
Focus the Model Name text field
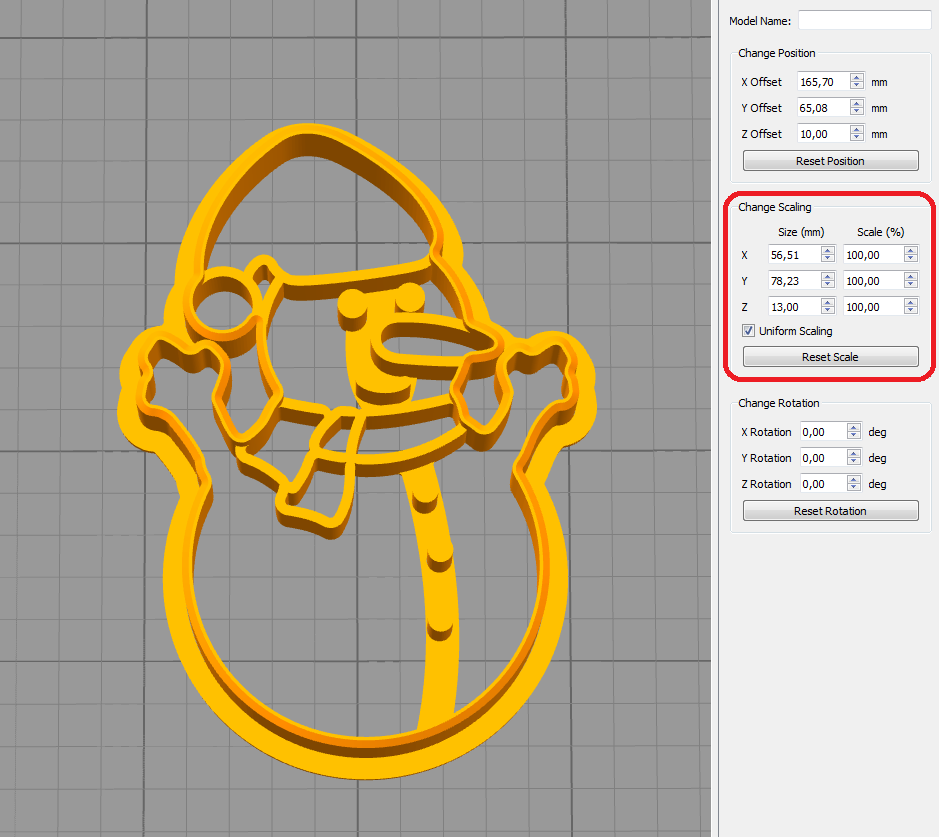864,20
